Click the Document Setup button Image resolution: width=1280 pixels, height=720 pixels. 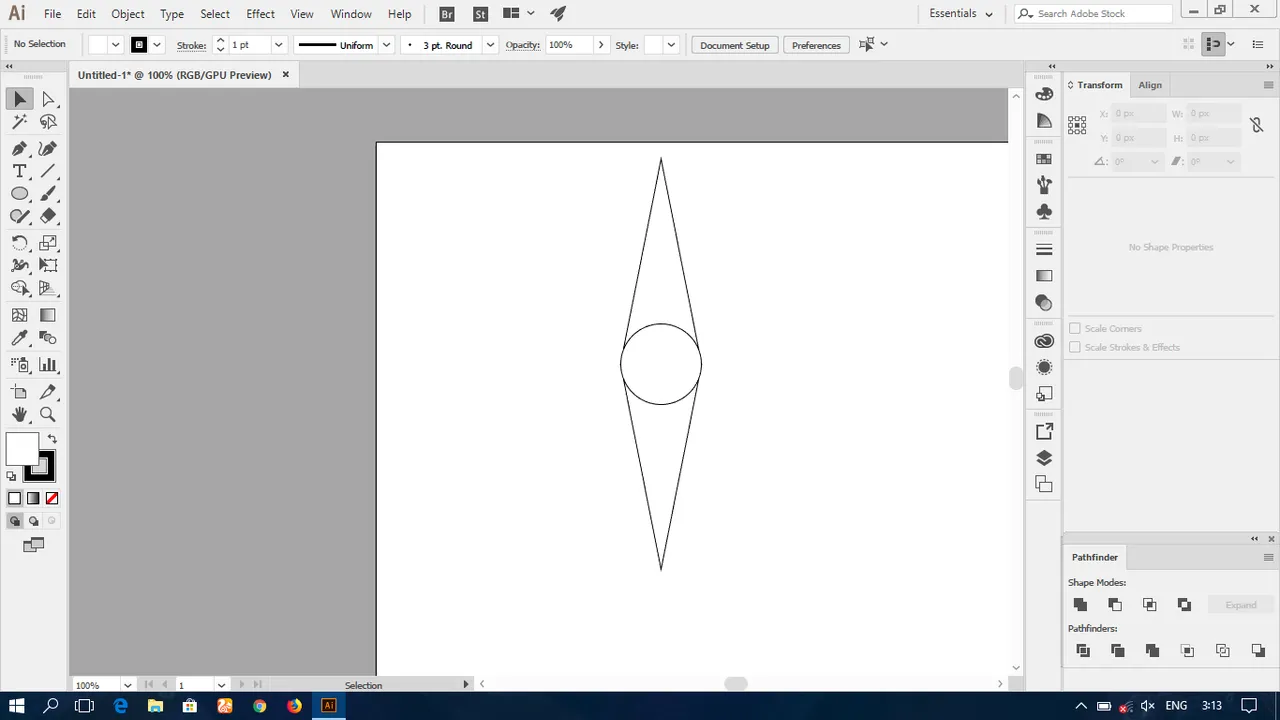(735, 45)
